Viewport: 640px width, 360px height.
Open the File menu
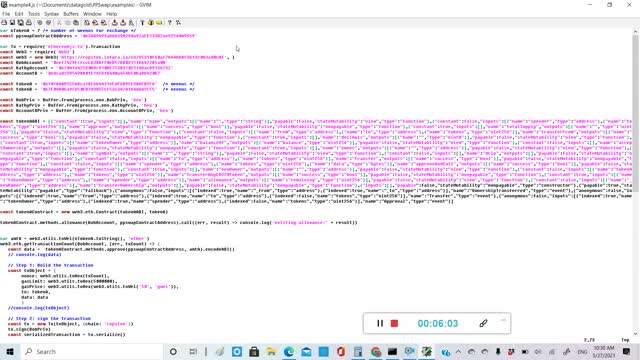point(6,14)
